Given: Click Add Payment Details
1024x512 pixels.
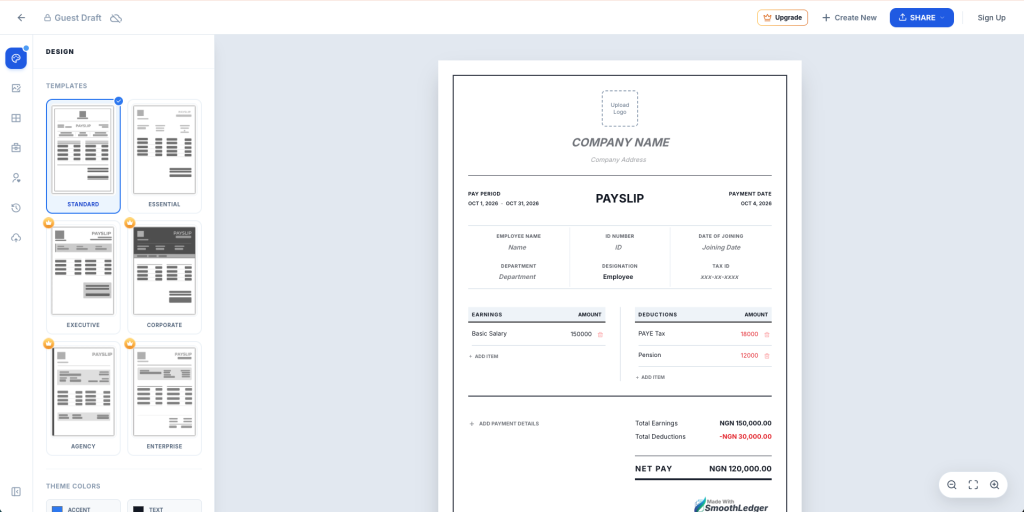Looking at the screenshot, I should 504,424.
